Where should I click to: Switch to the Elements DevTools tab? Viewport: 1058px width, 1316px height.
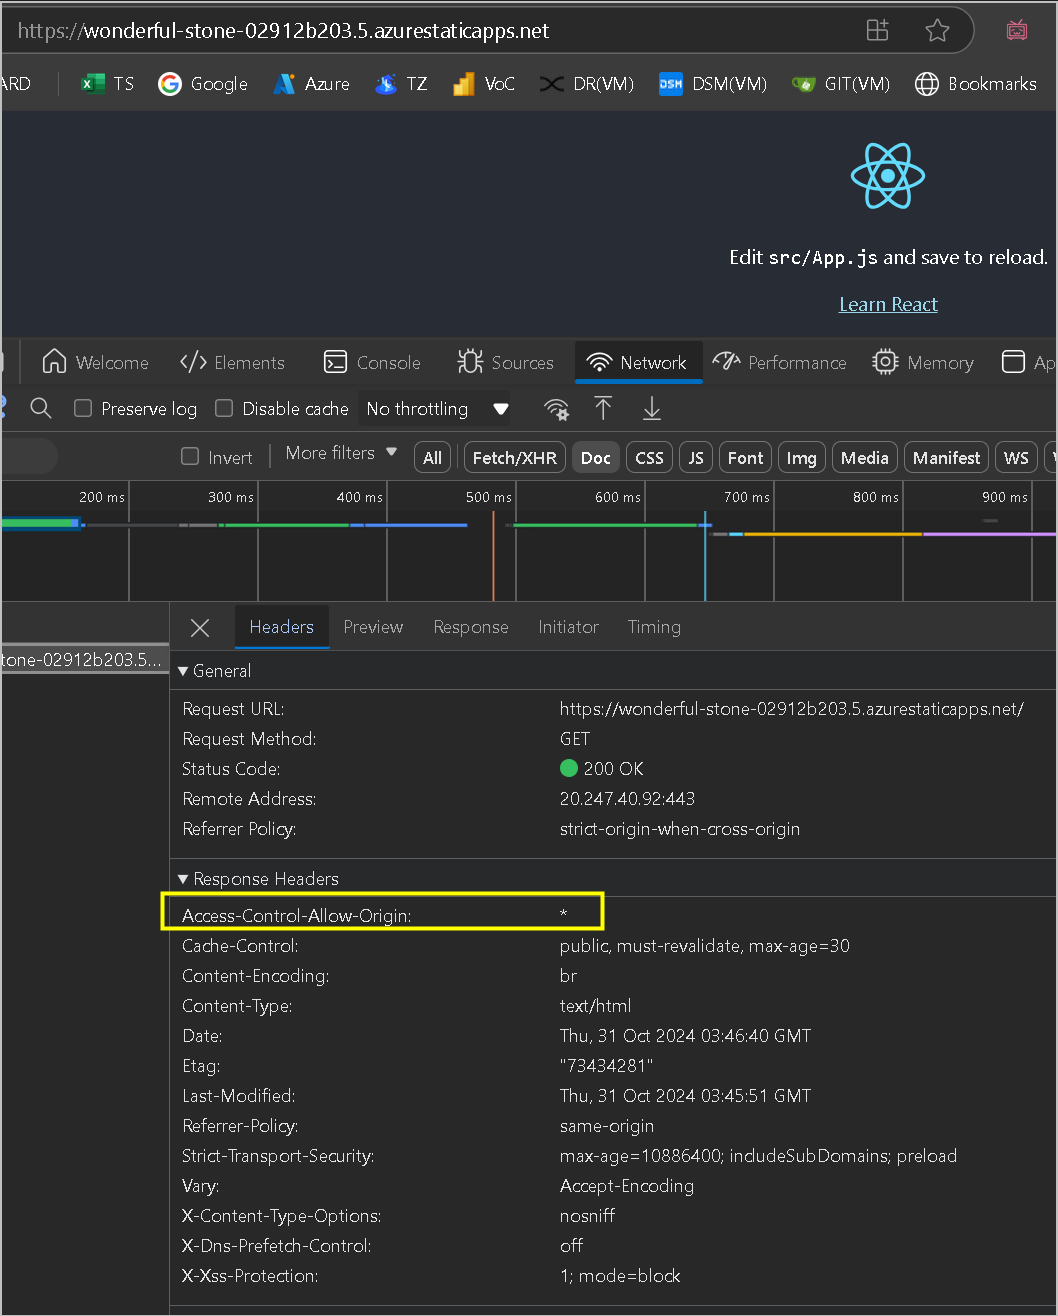[232, 363]
